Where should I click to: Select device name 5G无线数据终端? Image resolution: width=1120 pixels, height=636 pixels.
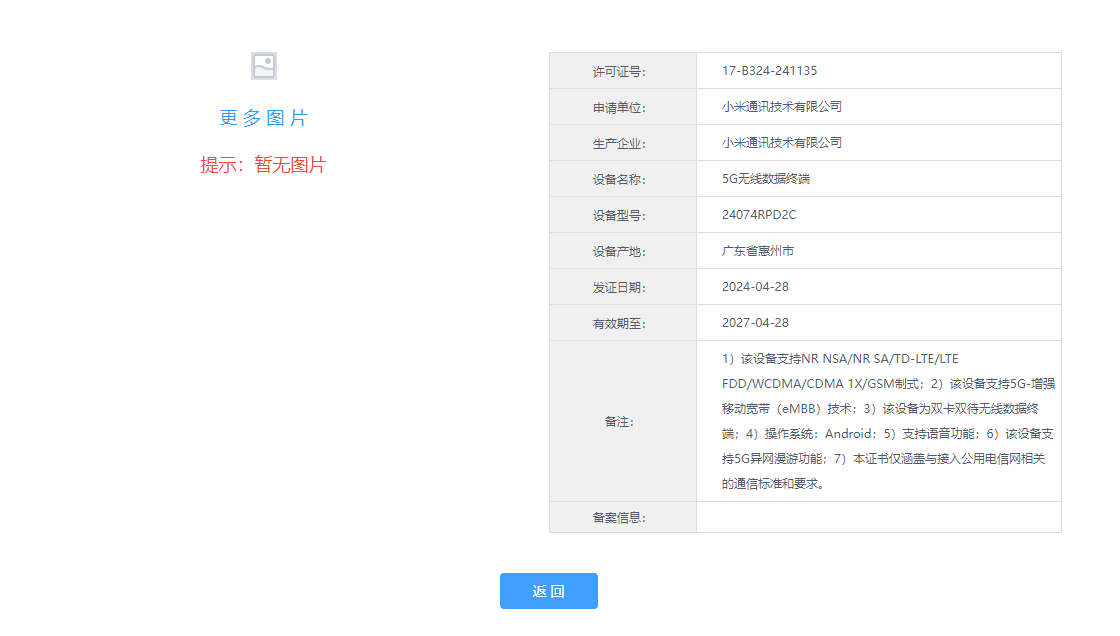tap(766, 179)
